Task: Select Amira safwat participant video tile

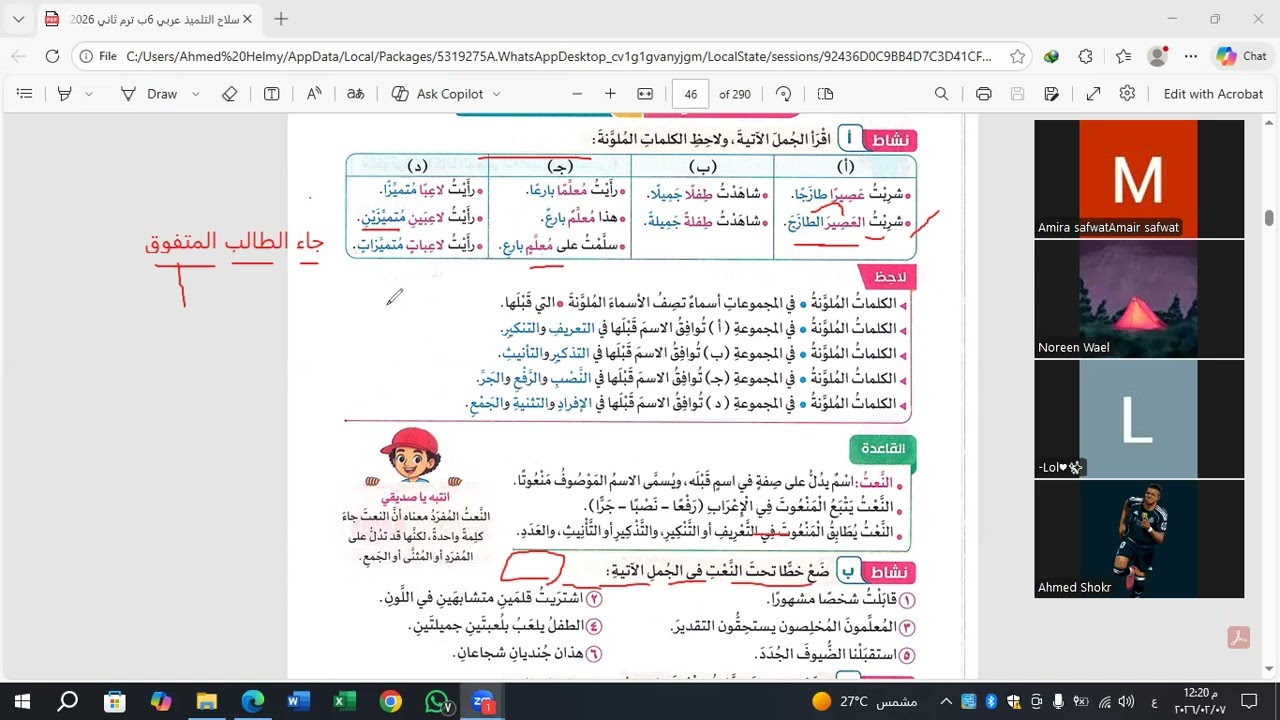Action: [1139, 178]
